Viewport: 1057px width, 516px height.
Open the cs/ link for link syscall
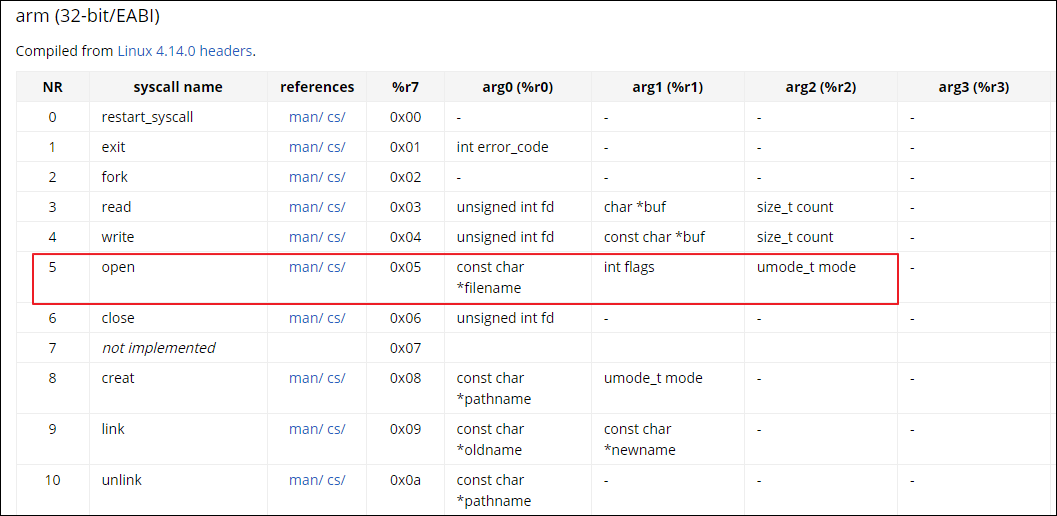pos(336,429)
